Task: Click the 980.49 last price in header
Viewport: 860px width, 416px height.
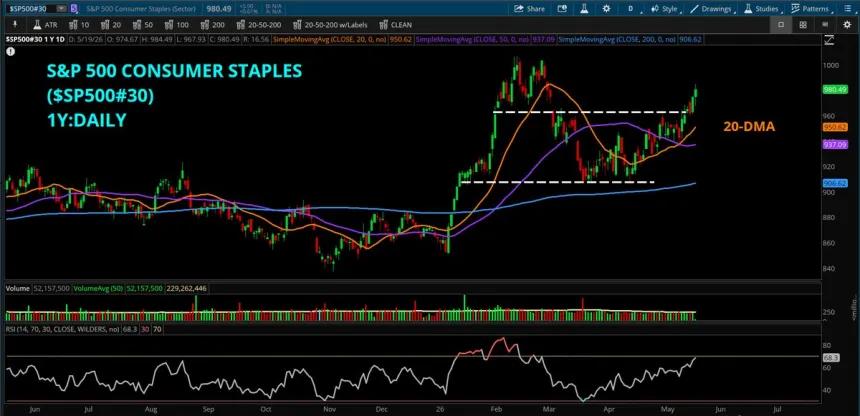Action: 217,9
